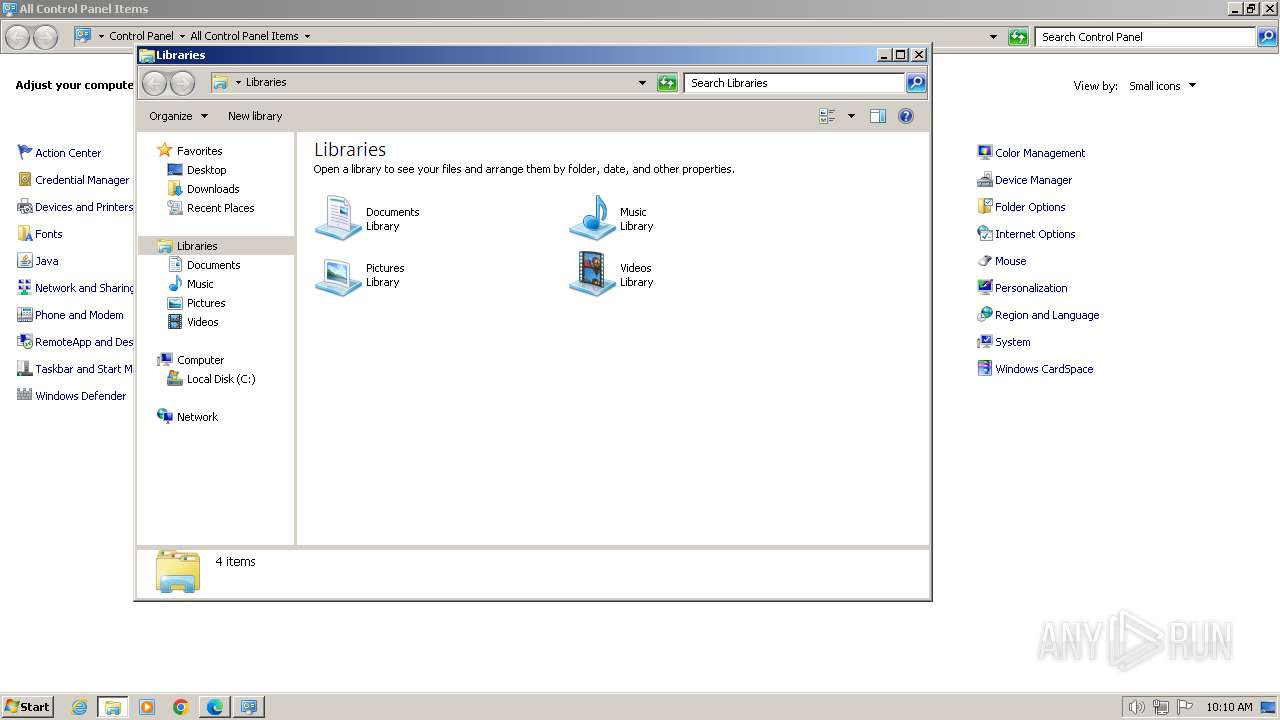Select Recent Places under Favorites
Screen dimensions: 1280x720
pyautogui.click(x=220, y=208)
